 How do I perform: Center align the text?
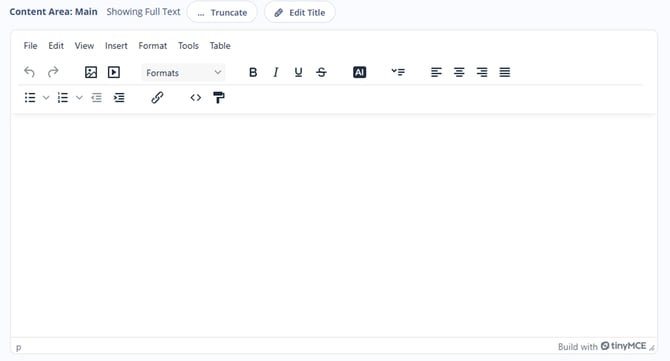point(459,72)
